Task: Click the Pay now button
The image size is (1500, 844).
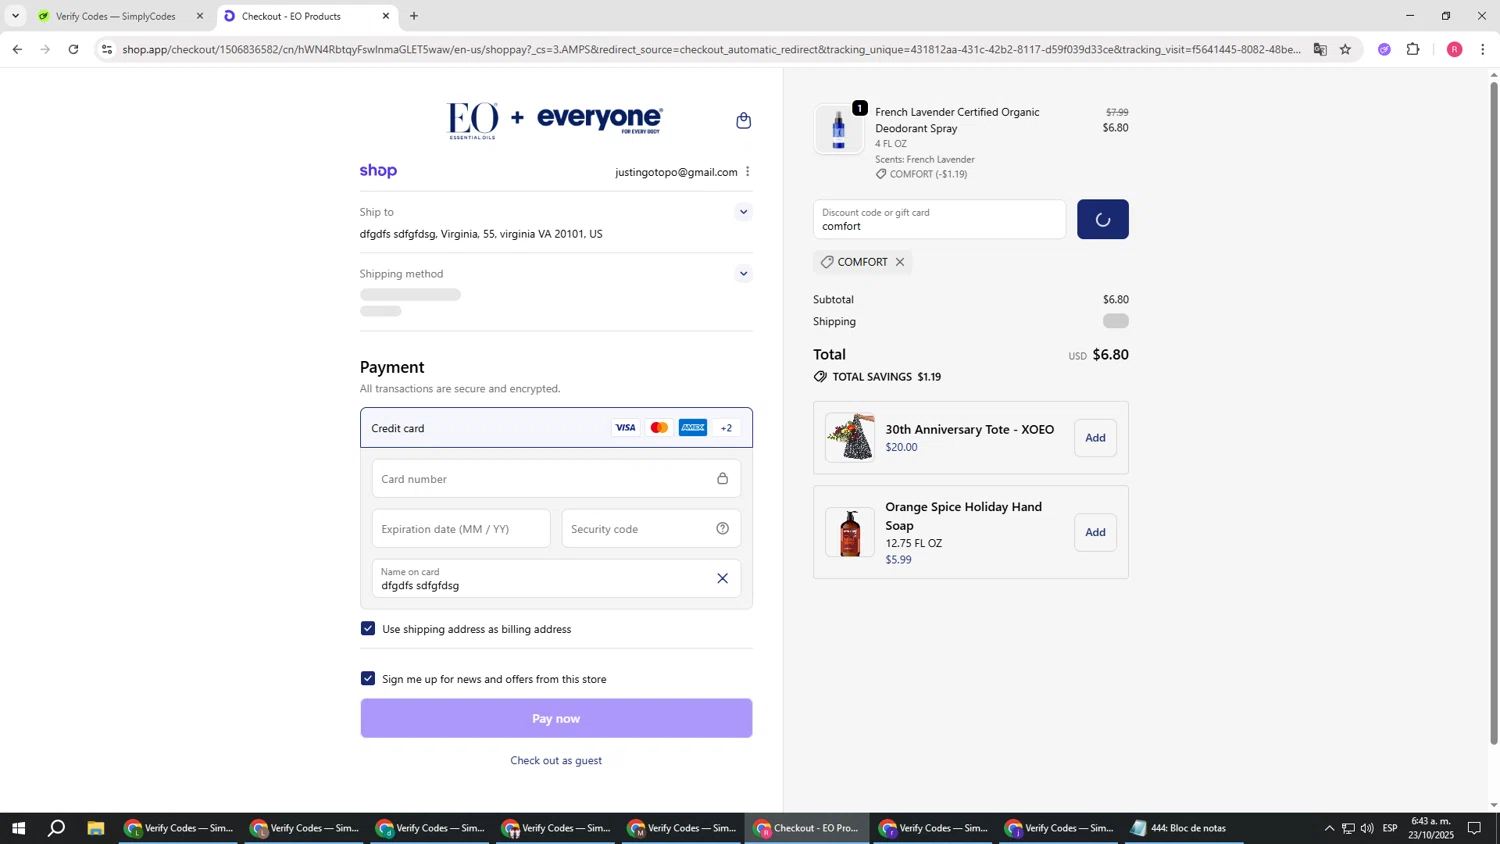Action: pos(556,719)
